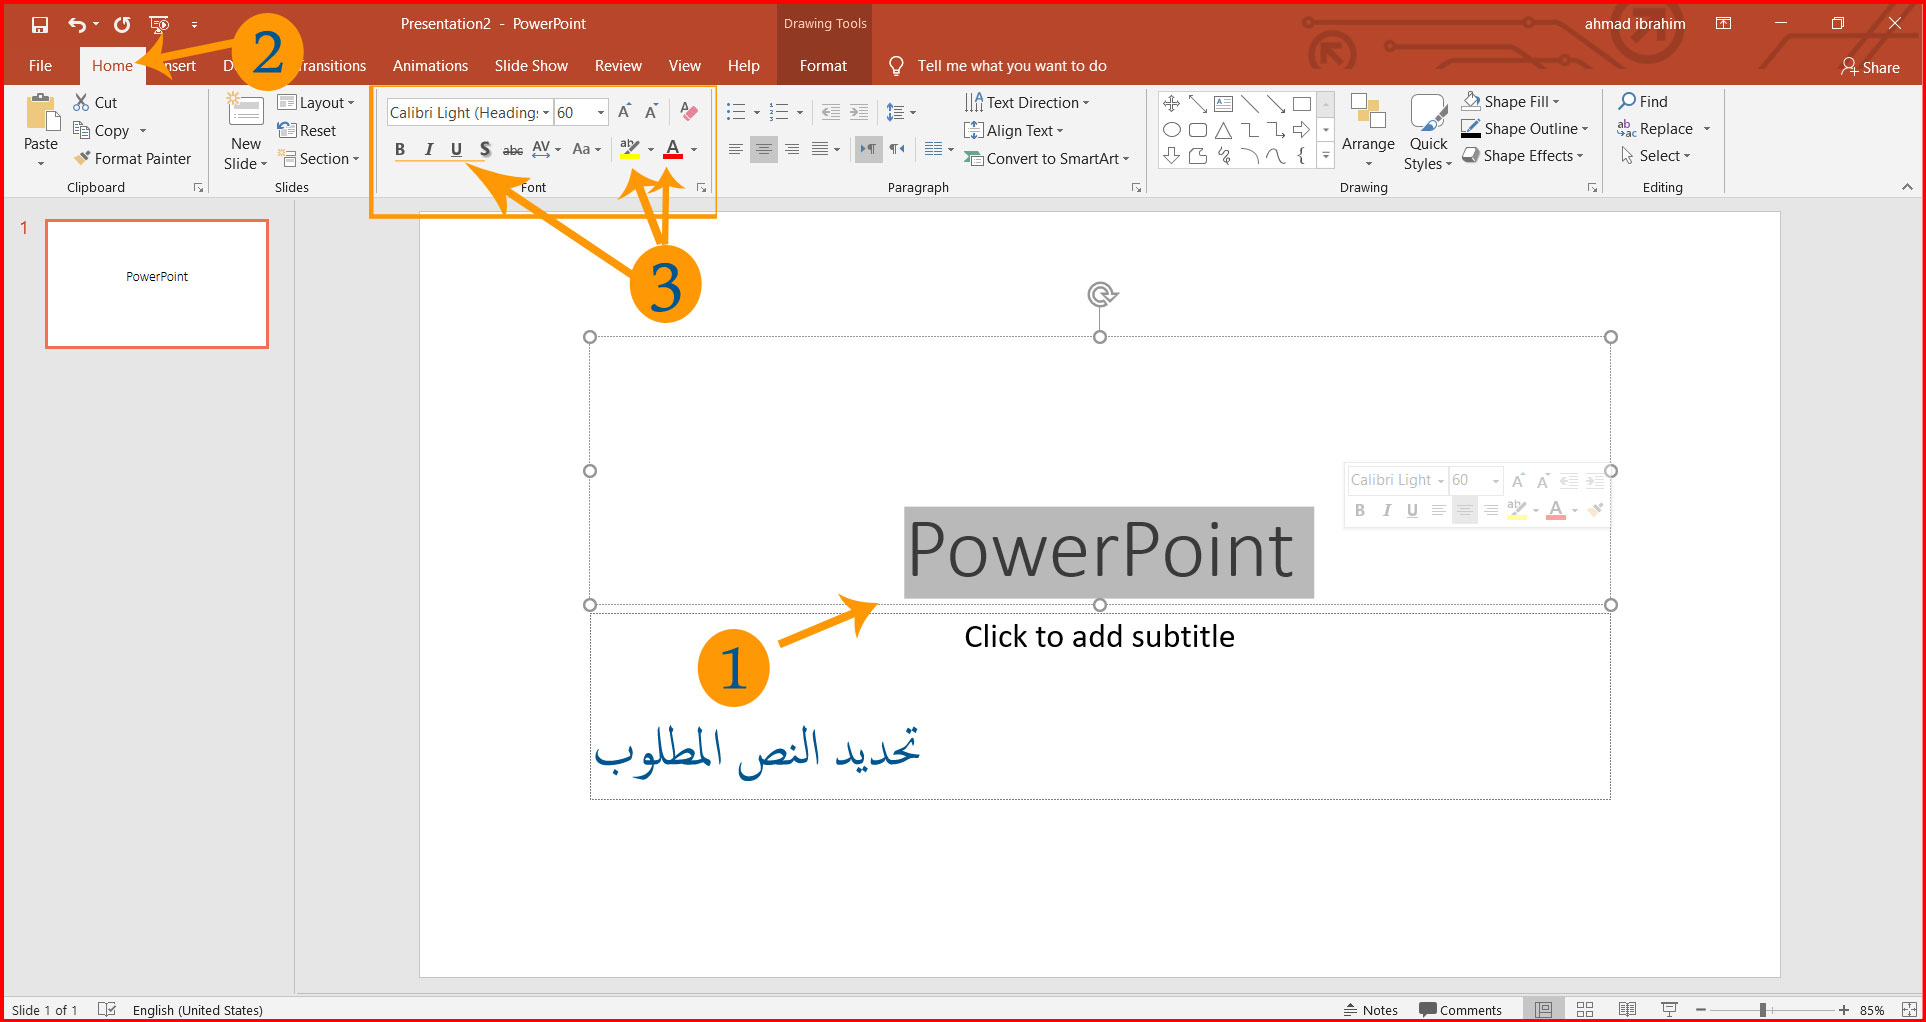The image size is (1926, 1022).
Task: Toggle right-to-left text direction
Action: 897,149
